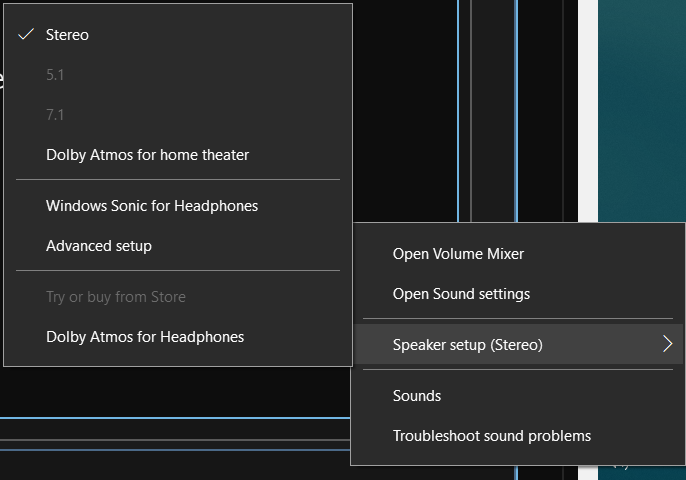Select the Stereo speaker configuration
This screenshot has width=686, height=480.
(x=67, y=35)
